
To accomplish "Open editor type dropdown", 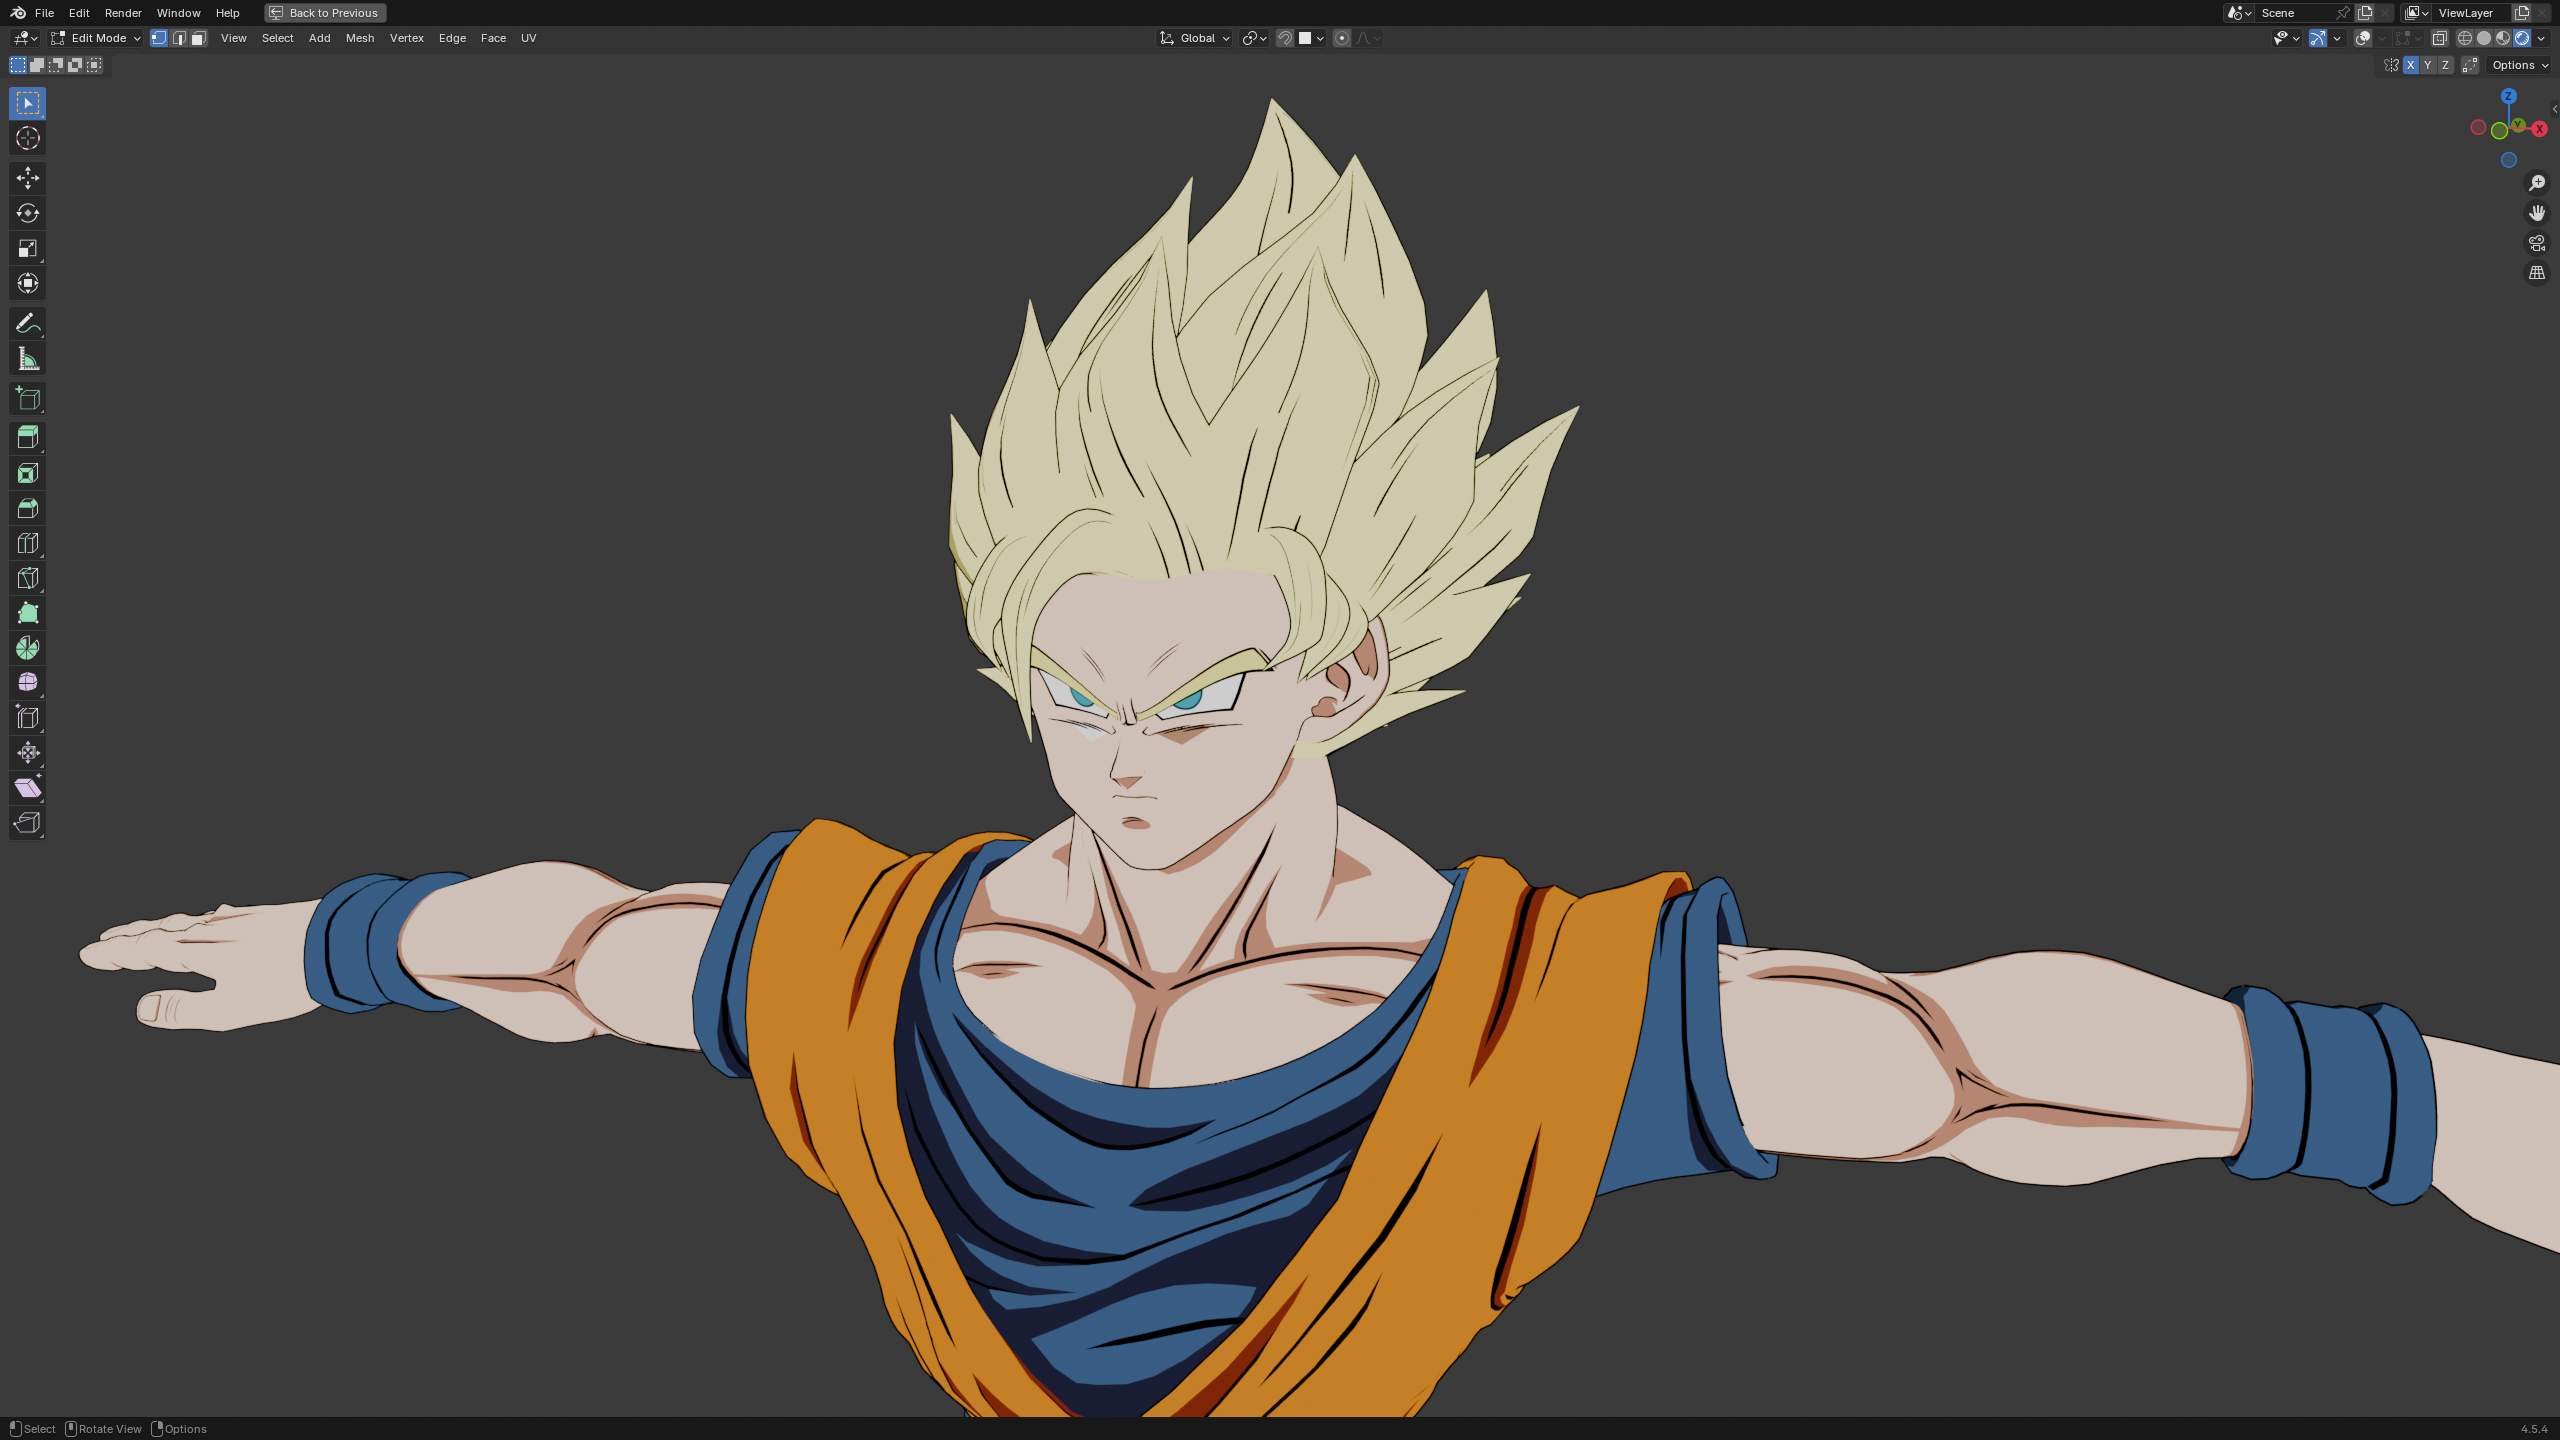I will [25, 38].
